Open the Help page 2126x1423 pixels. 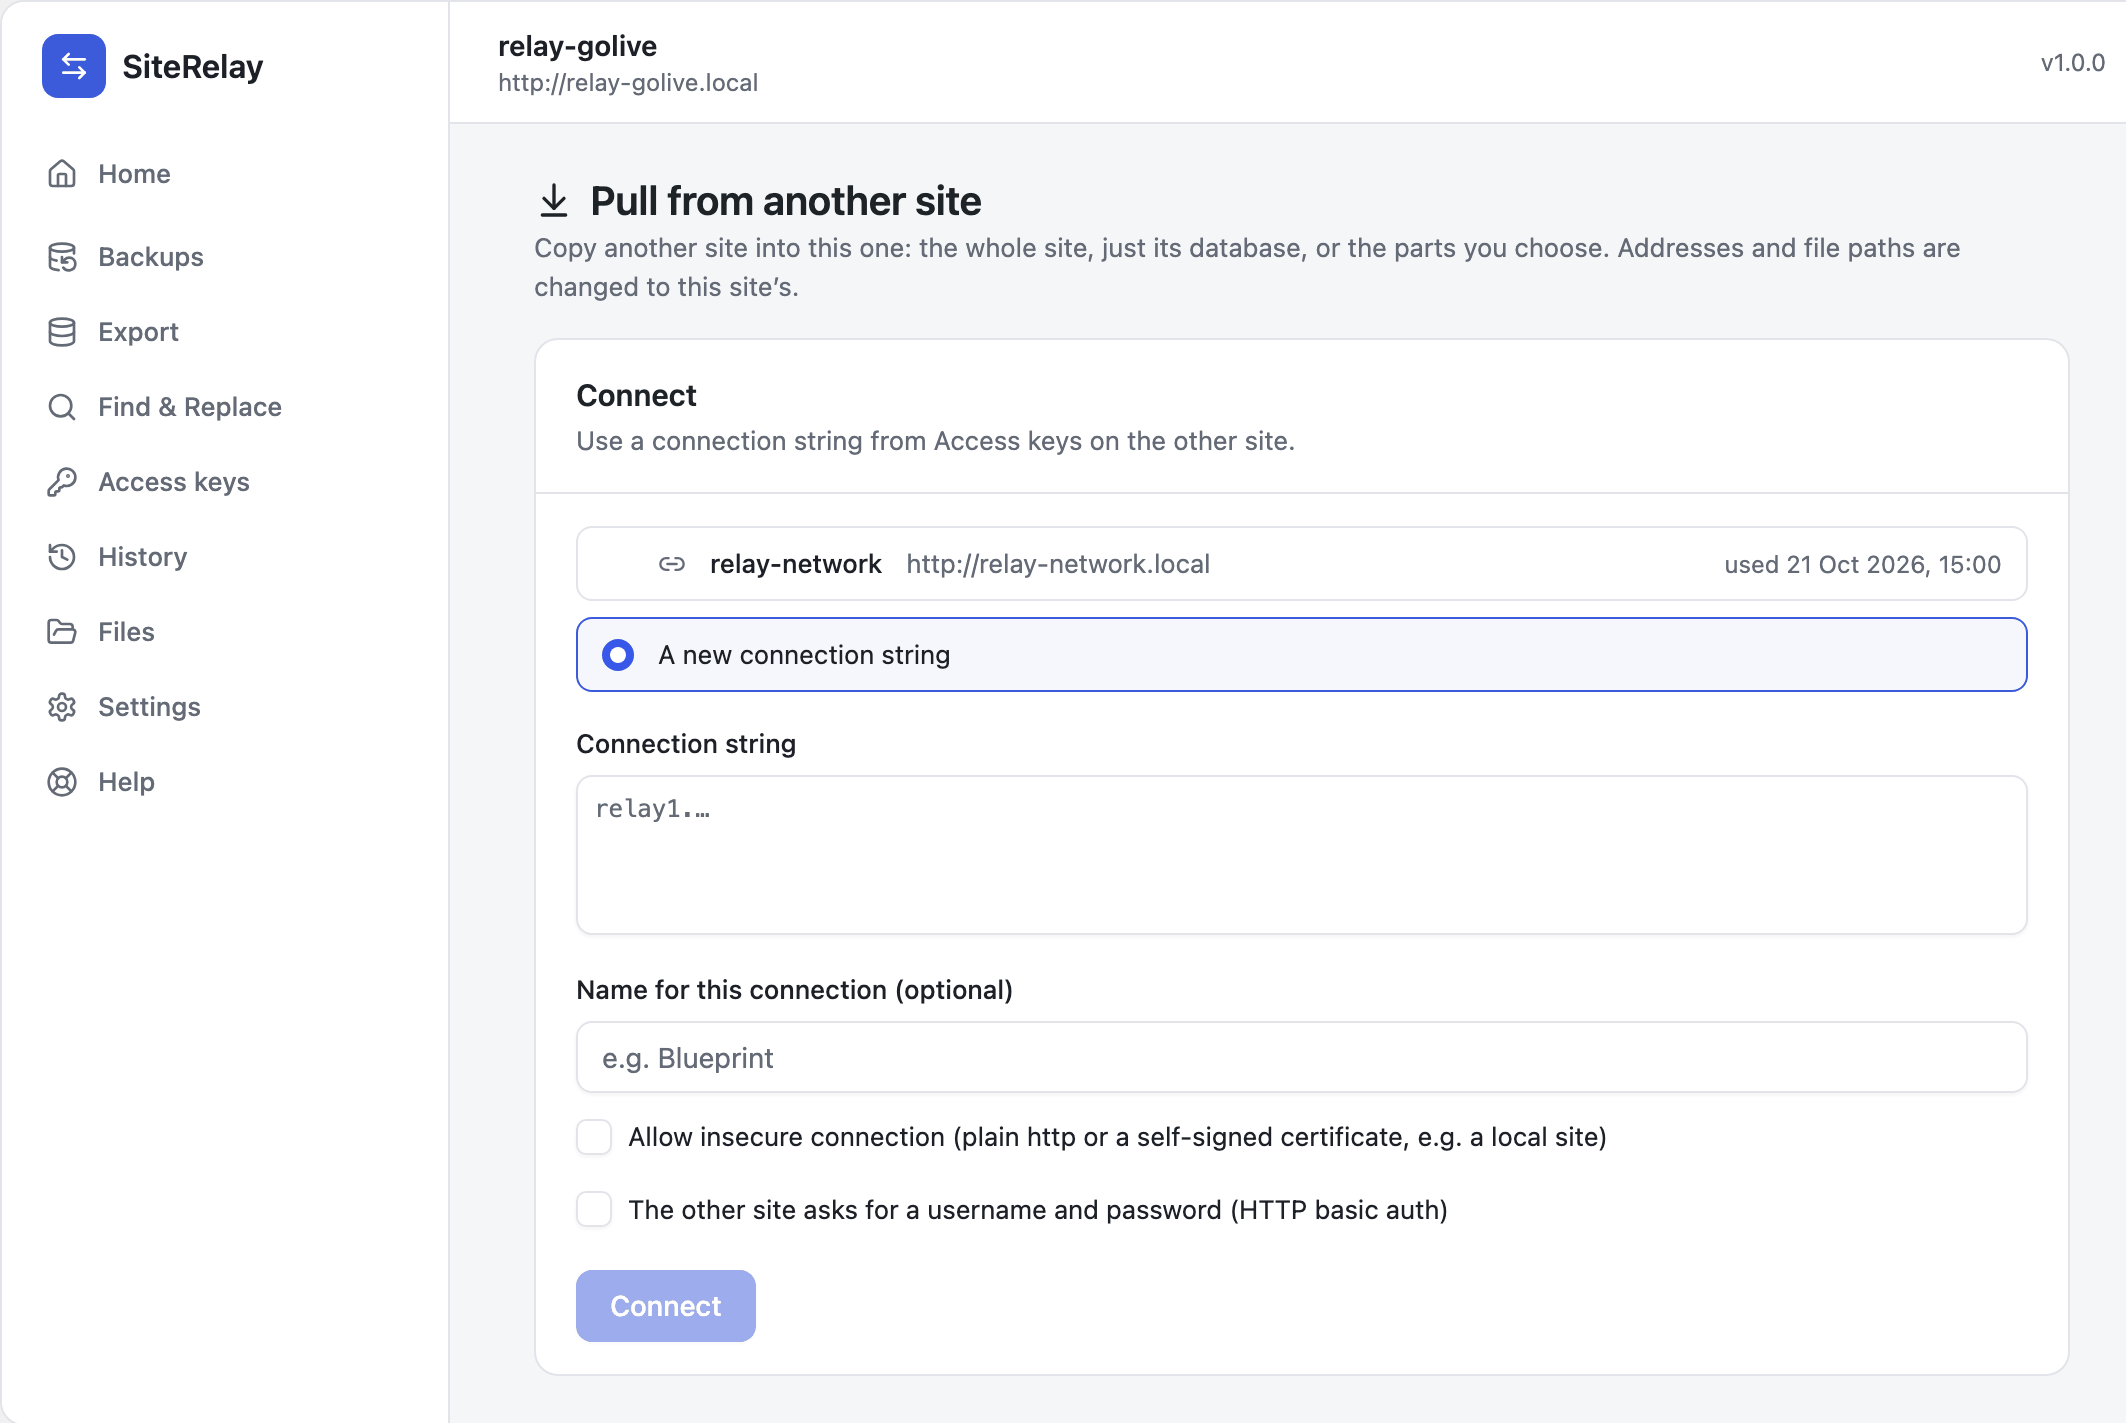(x=126, y=782)
